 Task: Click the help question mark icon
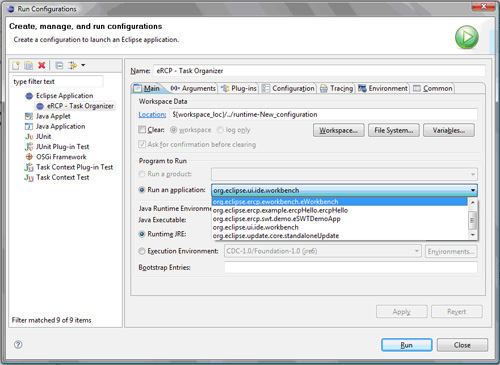coord(18,345)
